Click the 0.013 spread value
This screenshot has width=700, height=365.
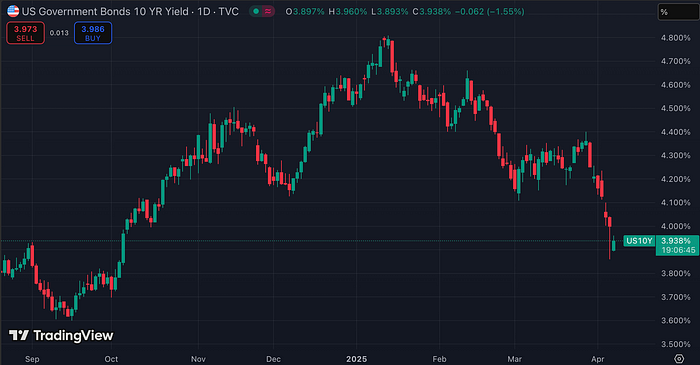coord(59,33)
